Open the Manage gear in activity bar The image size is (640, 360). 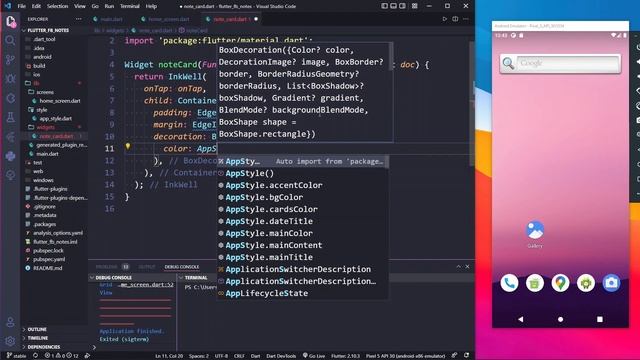tap(10, 341)
